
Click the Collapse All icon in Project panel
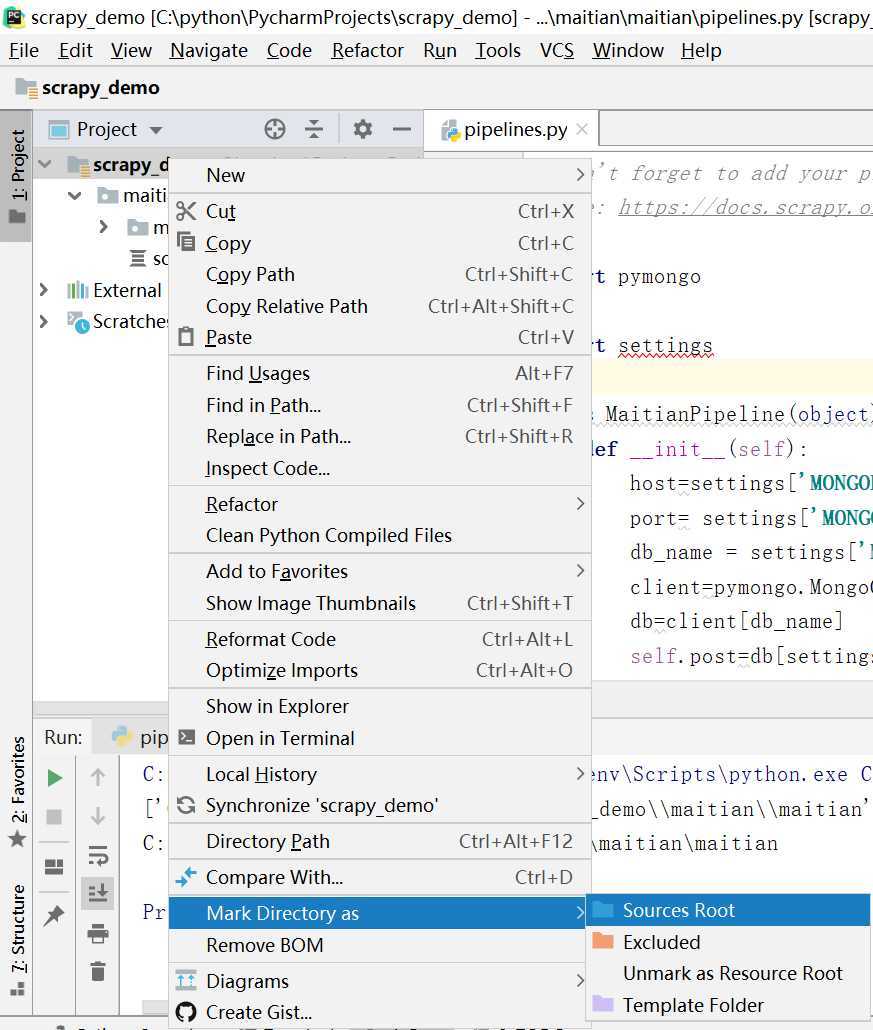314,129
